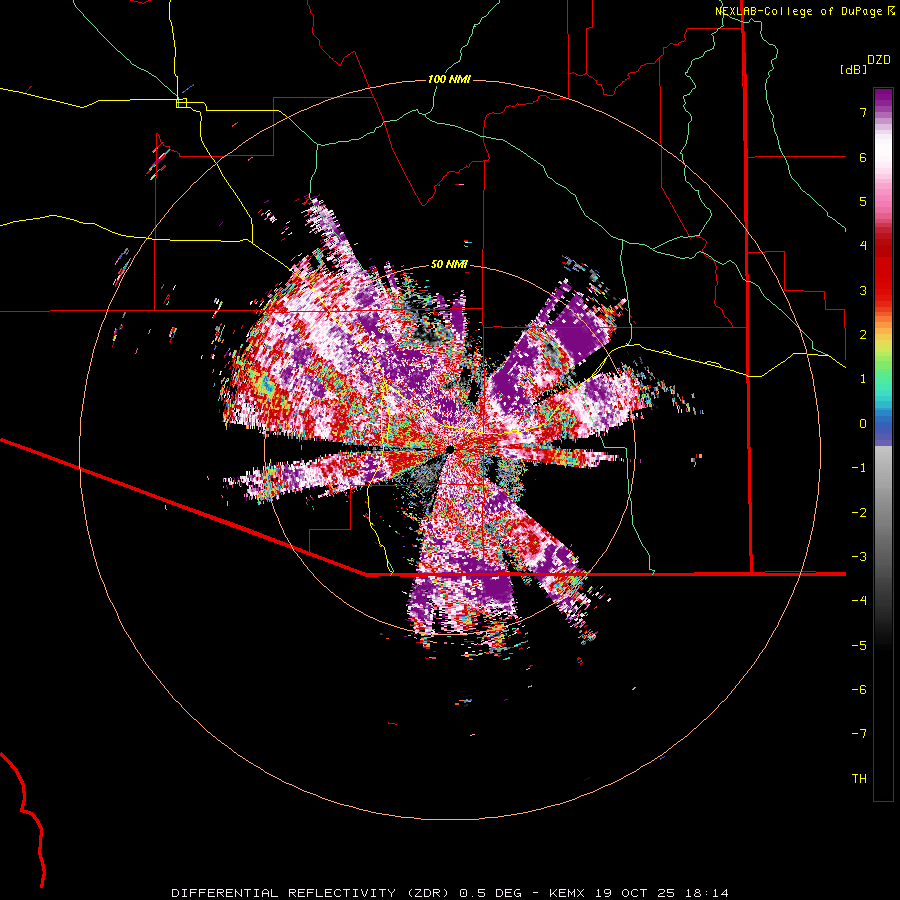Click the 7 value on the color scale
Screen dimensions: 900x900
(x=863, y=112)
